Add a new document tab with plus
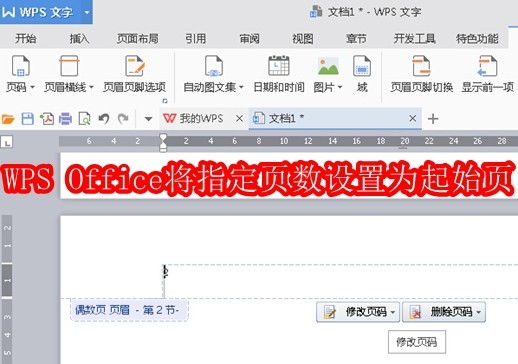Screen dimensions: 518x364 (x=433, y=119)
